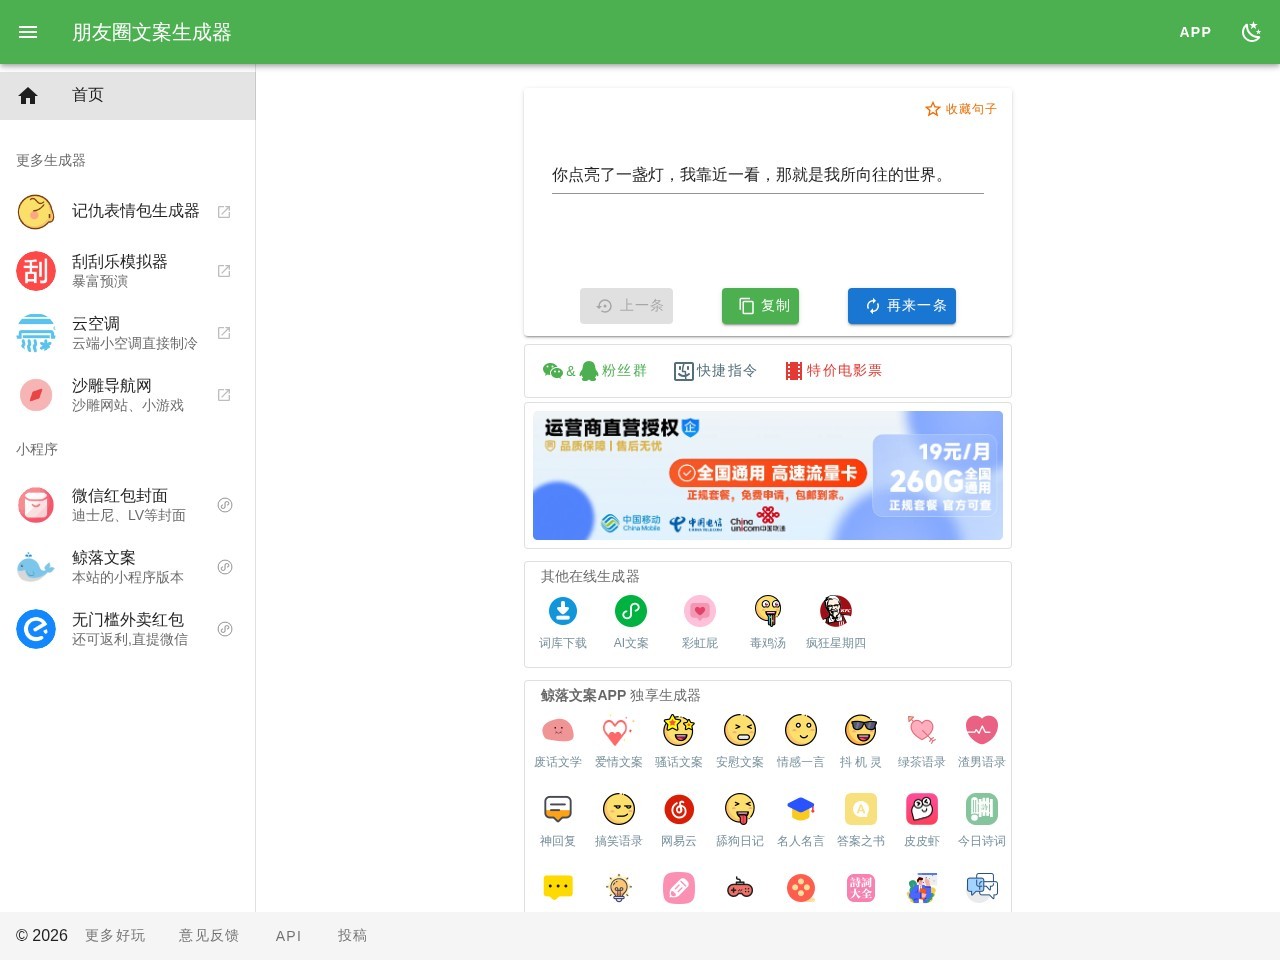Open the 快捷指令 link
The height and width of the screenshot is (960, 1280).
pos(715,371)
